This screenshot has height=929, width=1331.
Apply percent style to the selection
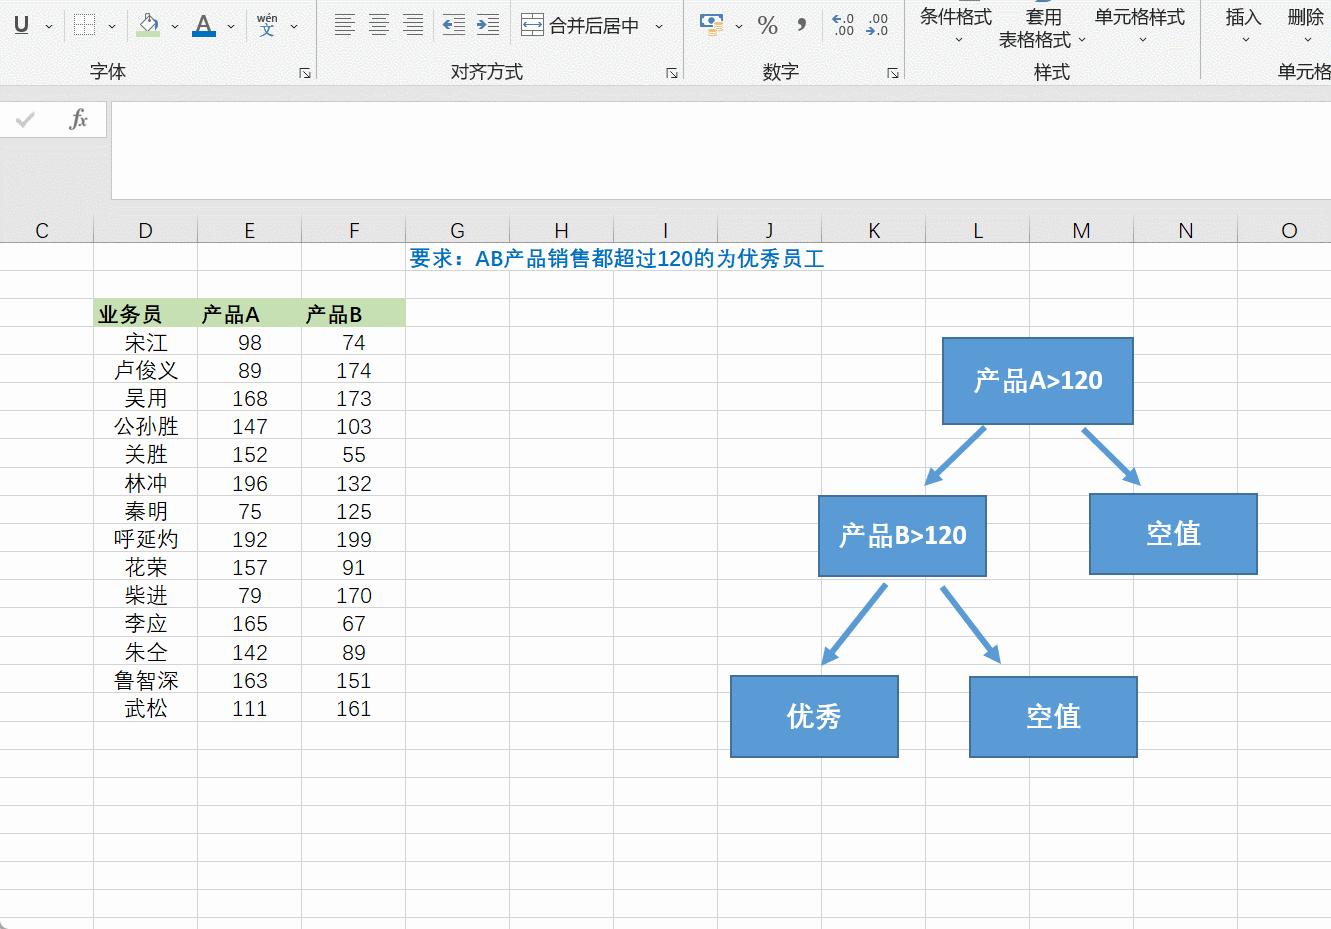(x=769, y=25)
